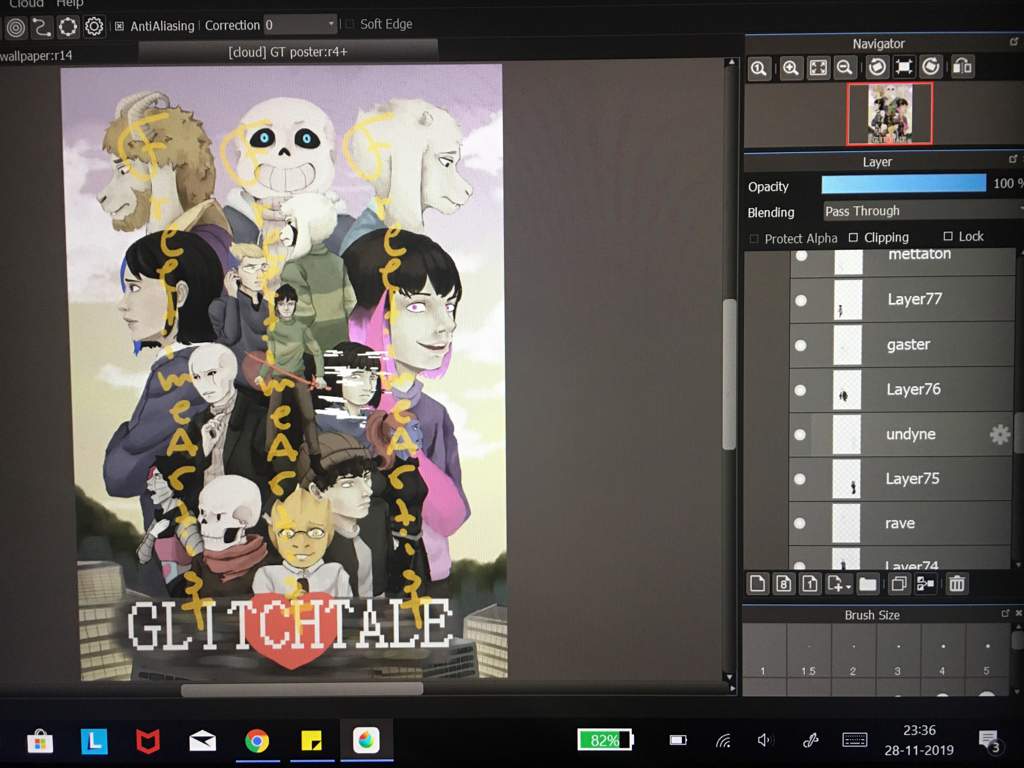Hide the rave layer
Viewport: 1024px width, 768px height.
pyautogui.click(x=799, y=523)
